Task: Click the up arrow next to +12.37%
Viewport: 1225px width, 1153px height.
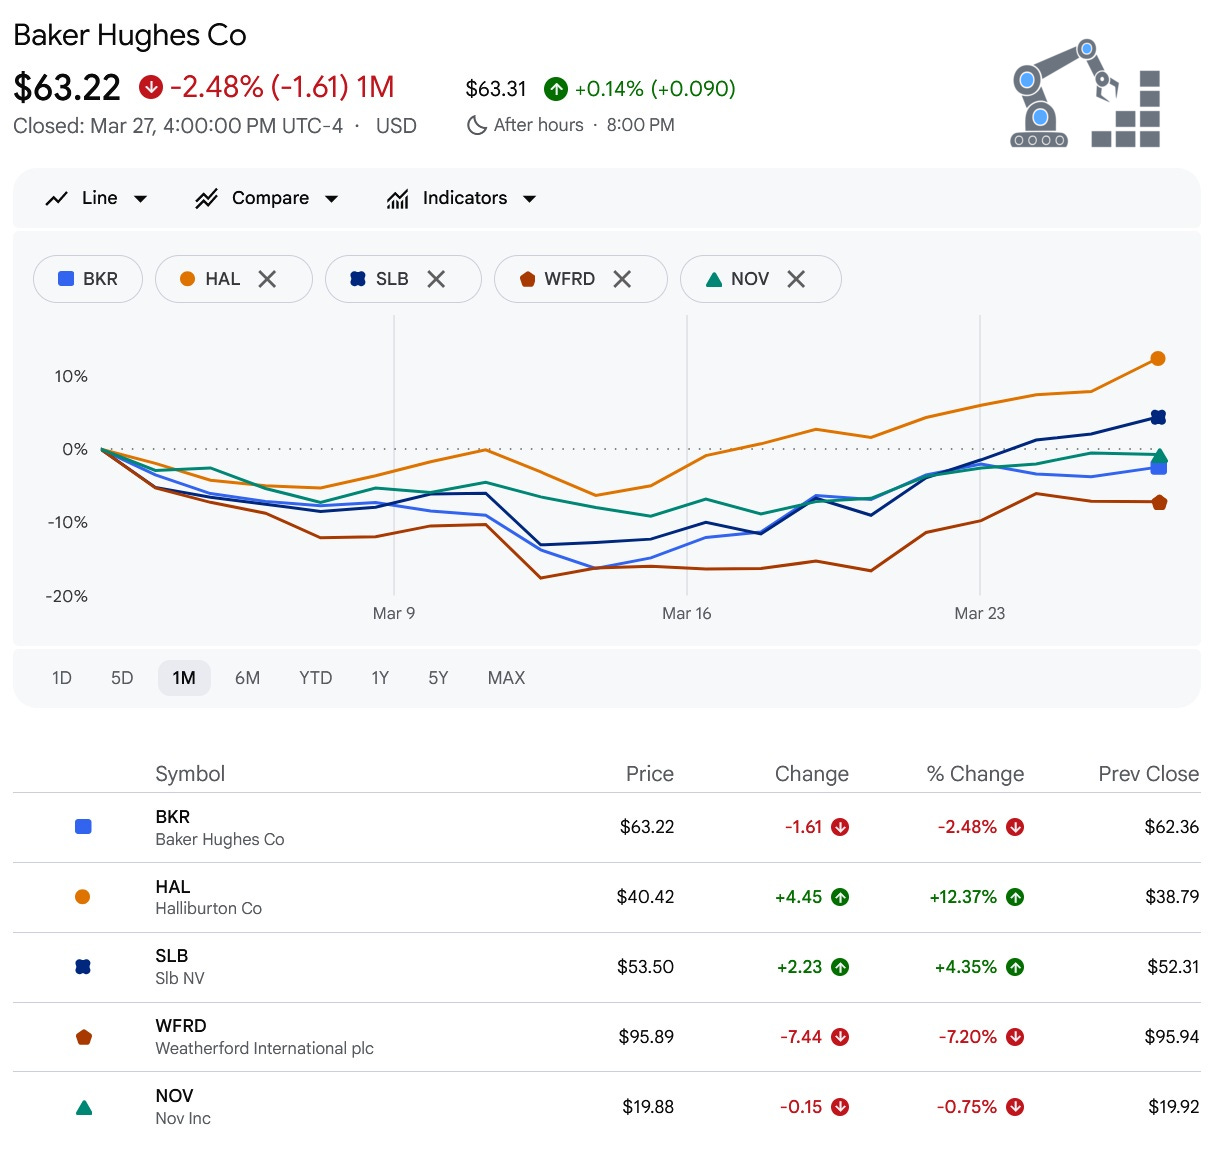Action: (1015, 897)
